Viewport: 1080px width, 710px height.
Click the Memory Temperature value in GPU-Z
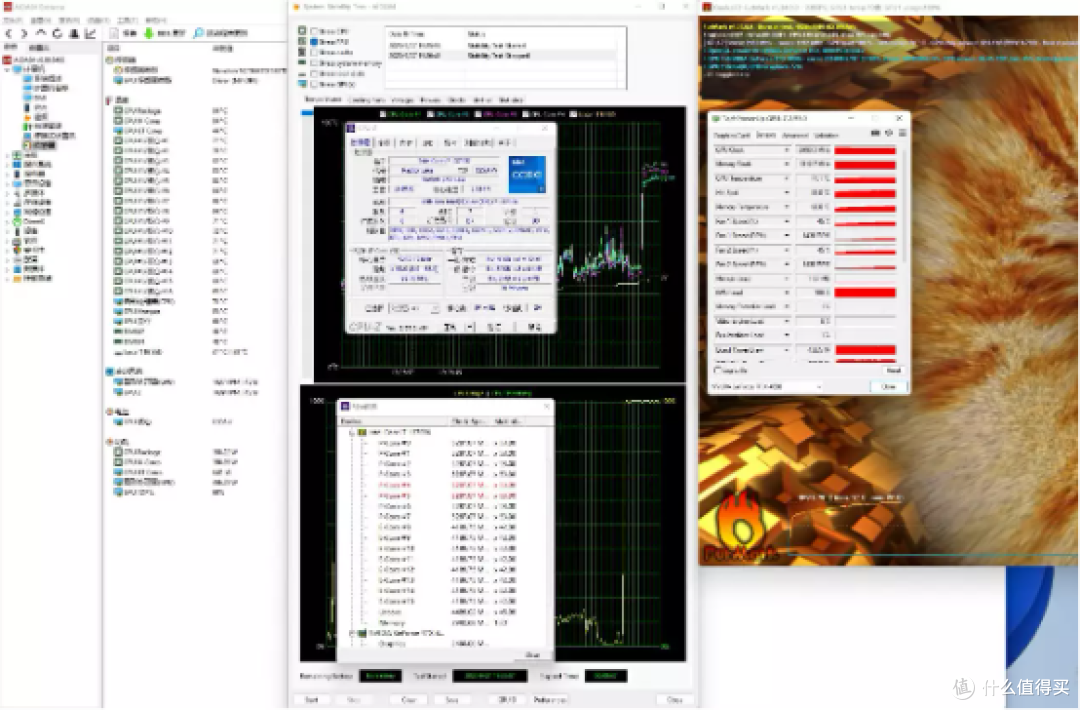813,207
